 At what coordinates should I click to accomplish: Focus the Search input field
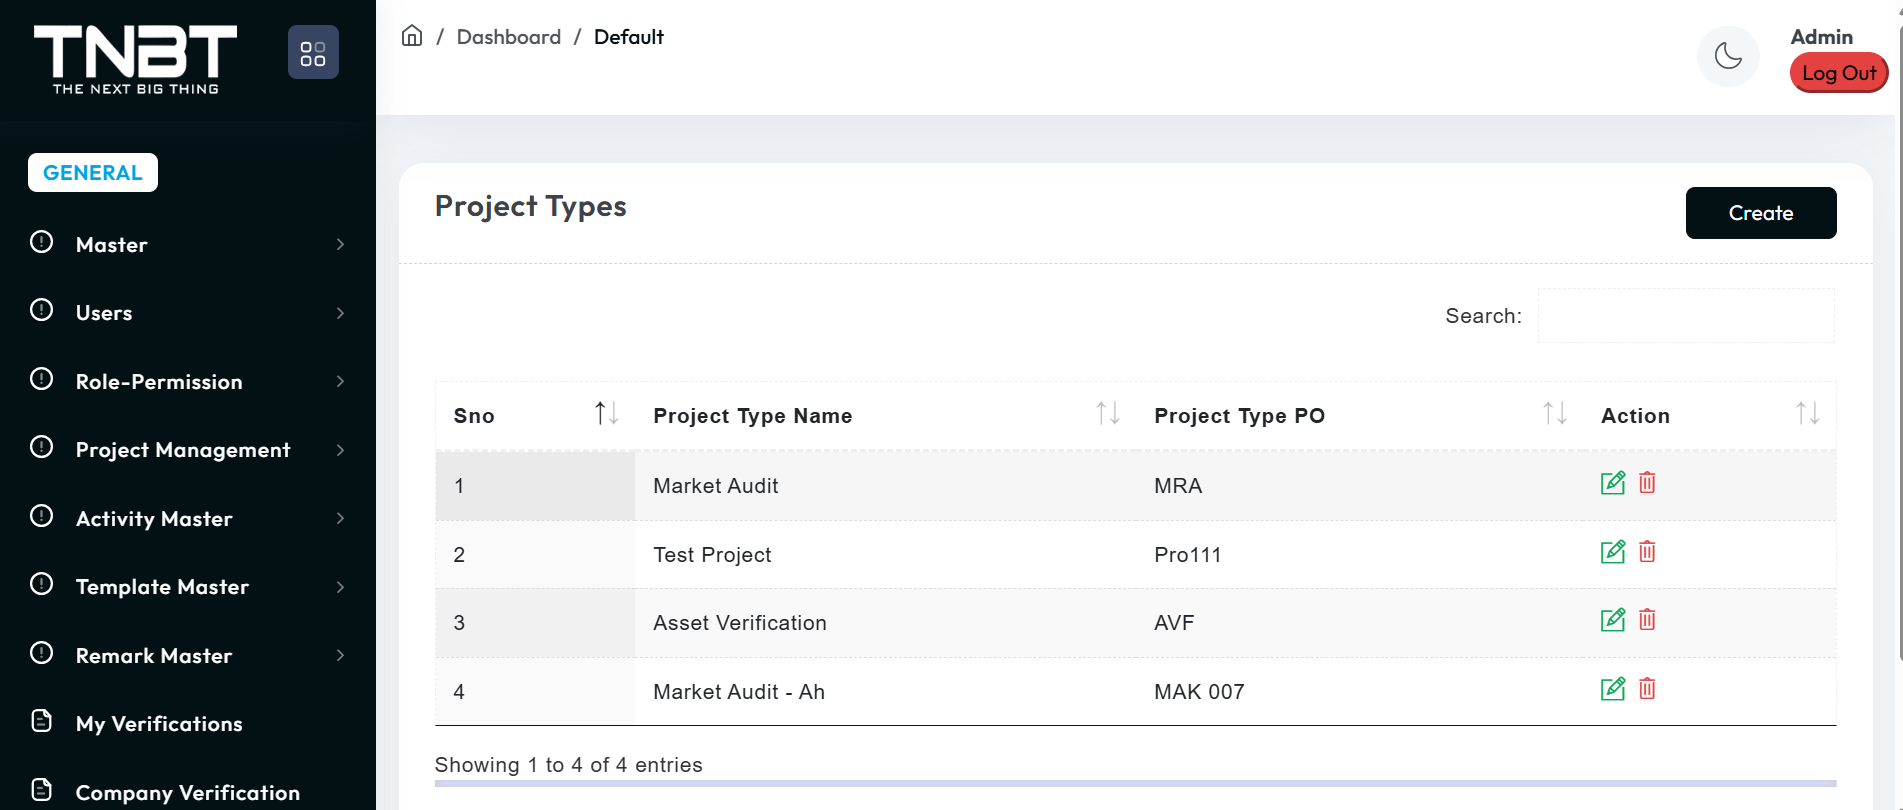pyautogui.click(x=1685, y=316)
